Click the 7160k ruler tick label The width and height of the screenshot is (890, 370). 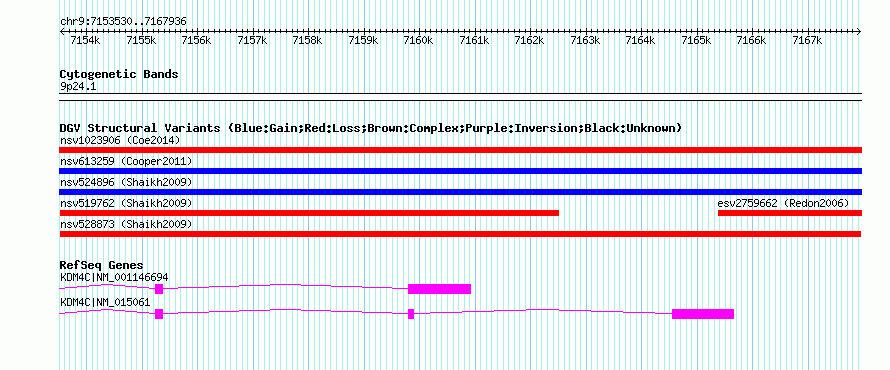pyautogui.click(x=418, y=40)
